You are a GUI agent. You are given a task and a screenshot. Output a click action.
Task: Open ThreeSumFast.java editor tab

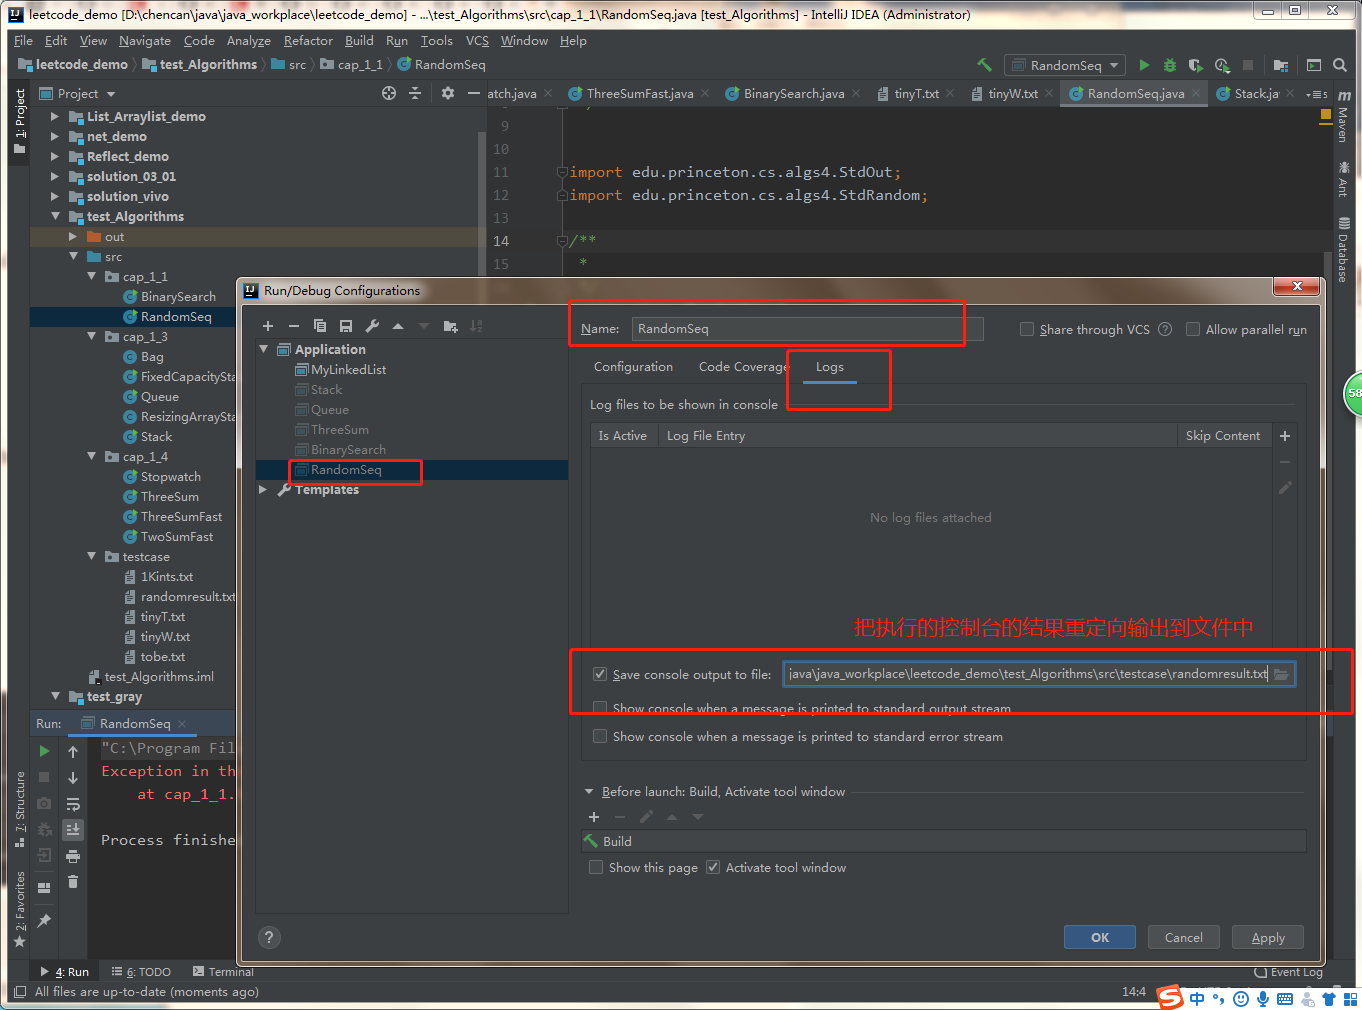tap(639, 93)
